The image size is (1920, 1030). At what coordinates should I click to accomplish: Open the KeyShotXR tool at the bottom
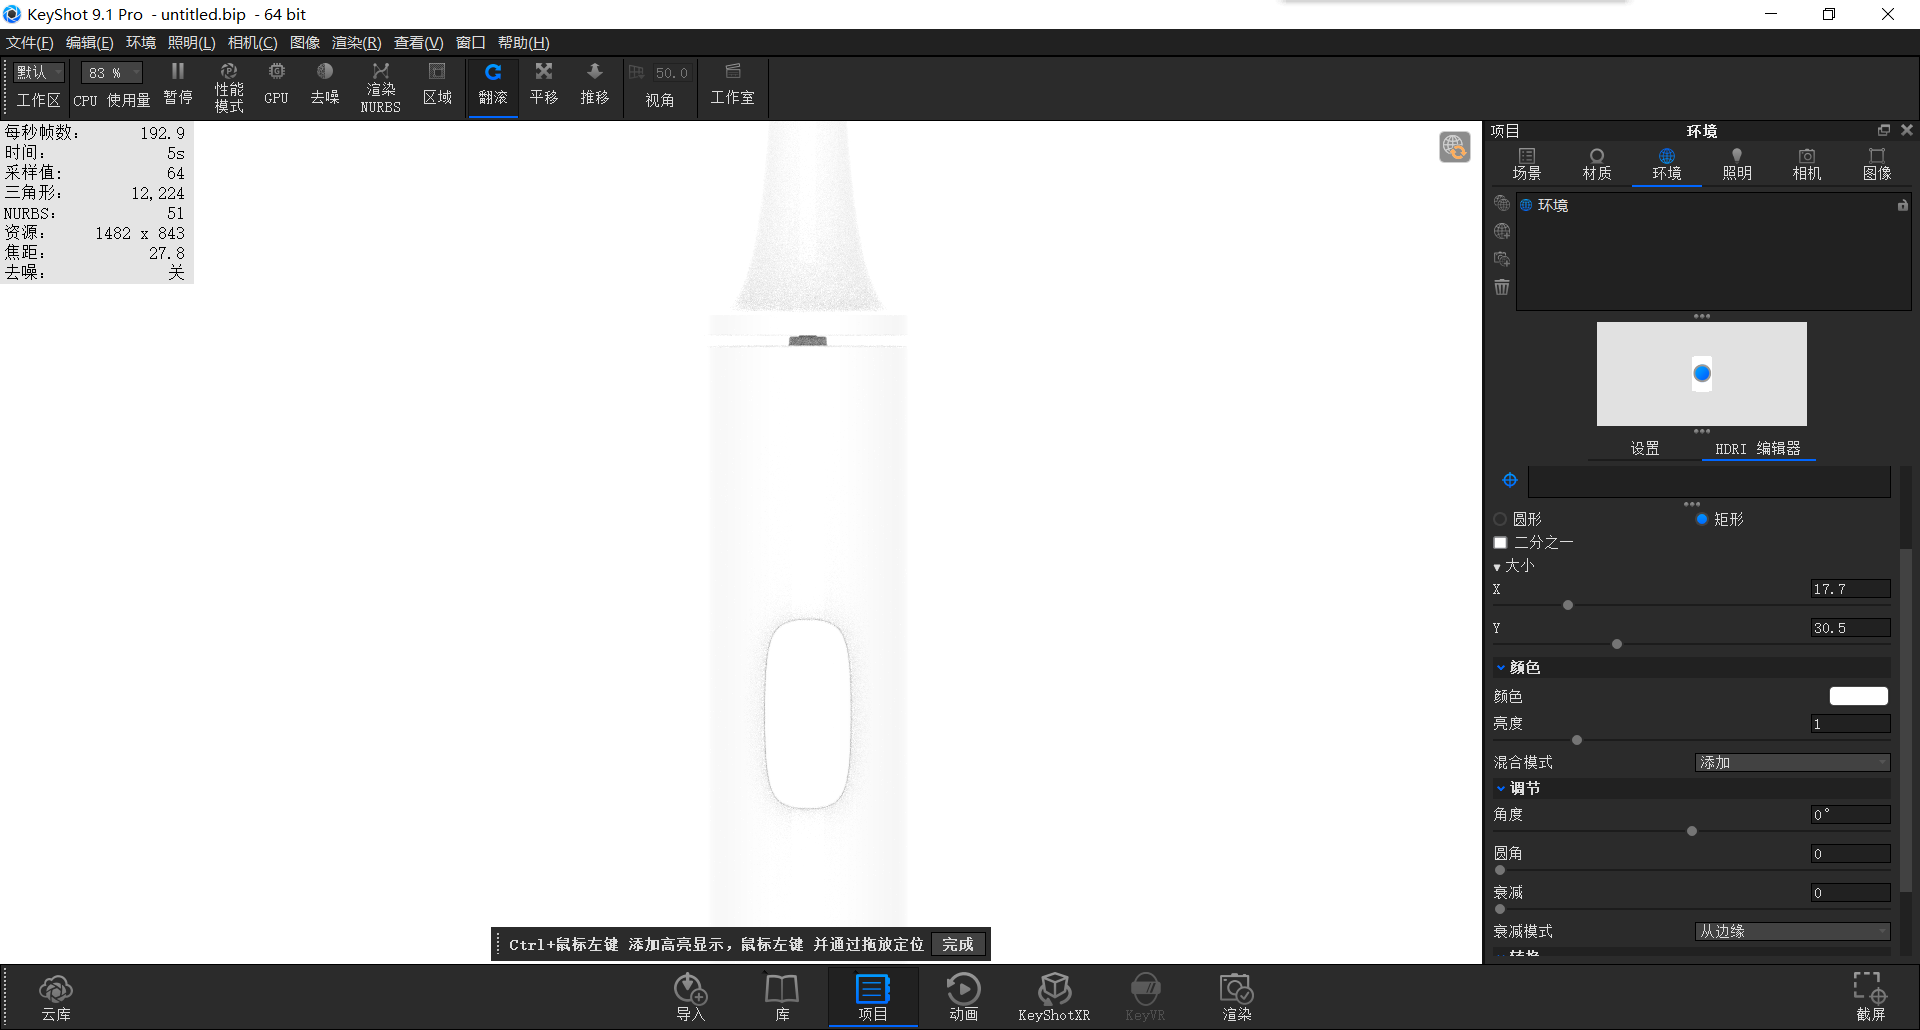pos(1054,995)
